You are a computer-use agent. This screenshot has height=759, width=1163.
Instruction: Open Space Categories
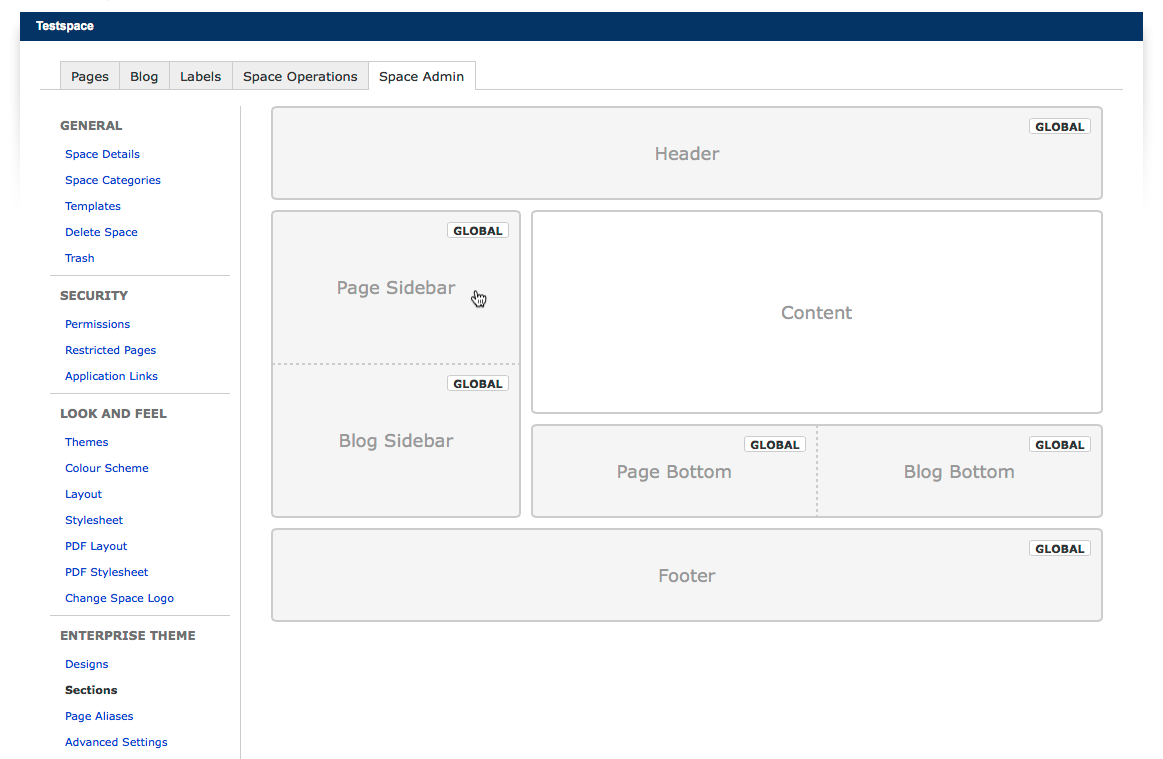[112, 180]
